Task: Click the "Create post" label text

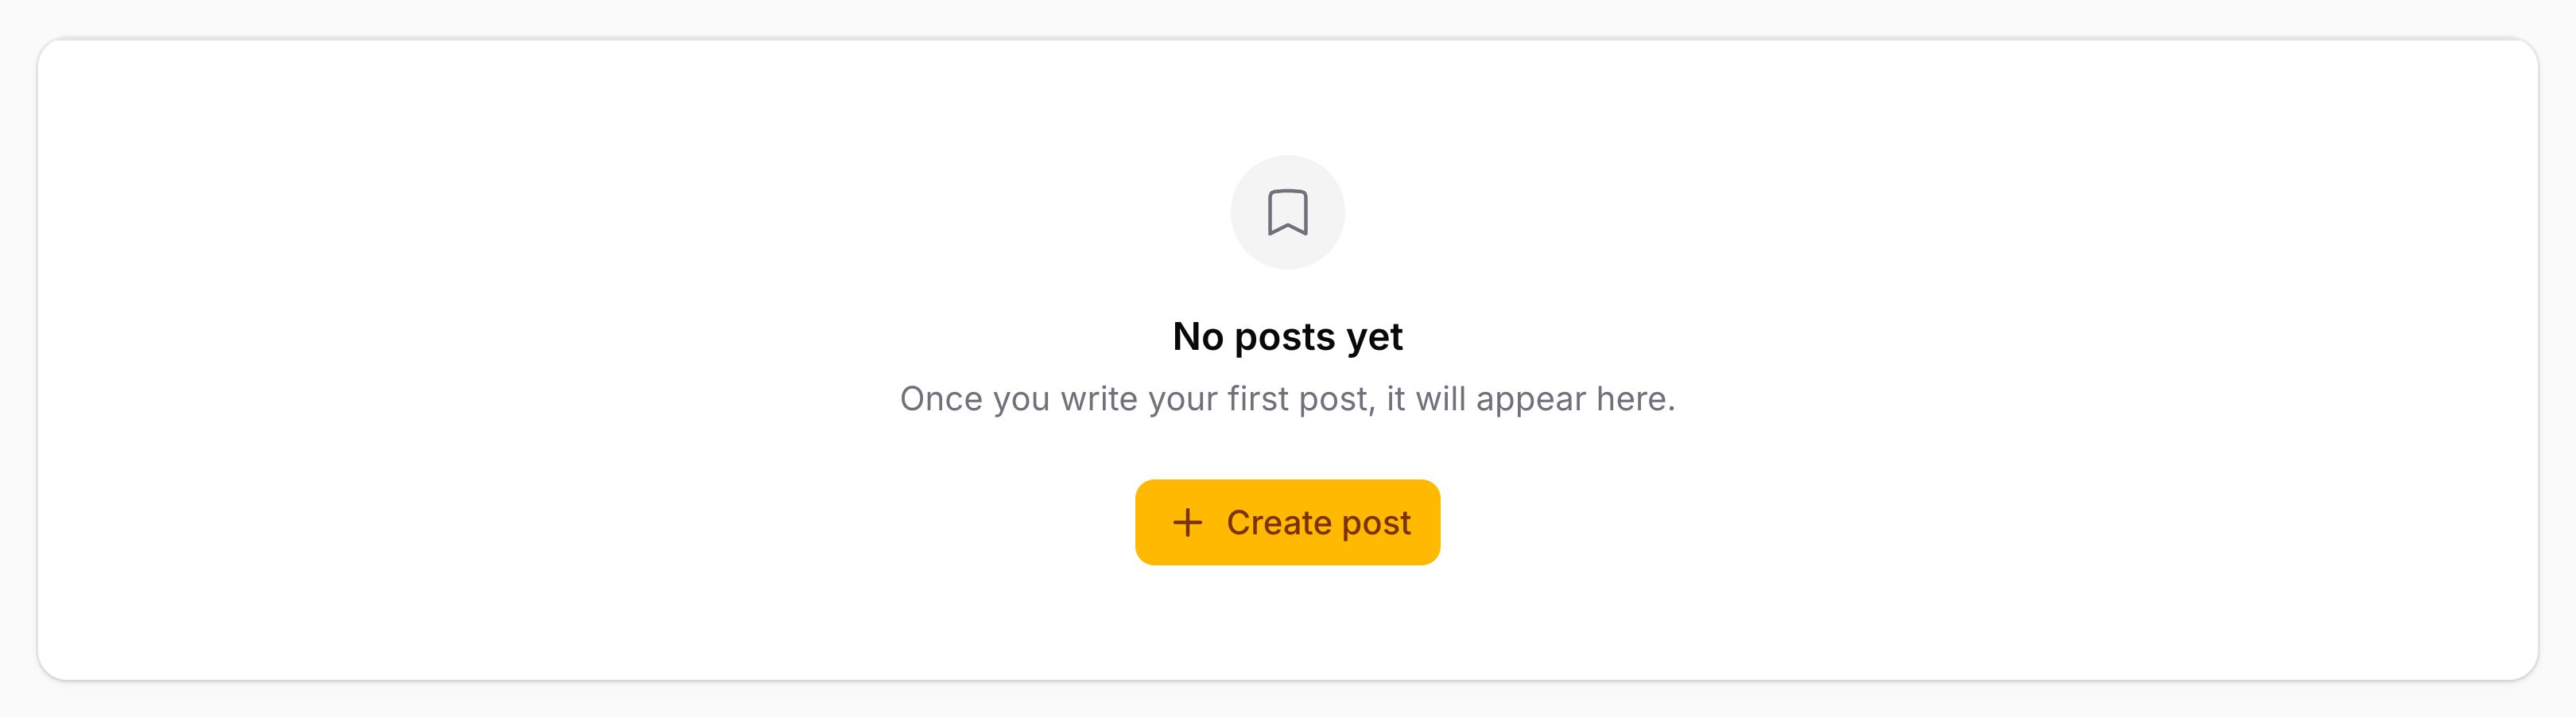Action: coord(1318,523)
